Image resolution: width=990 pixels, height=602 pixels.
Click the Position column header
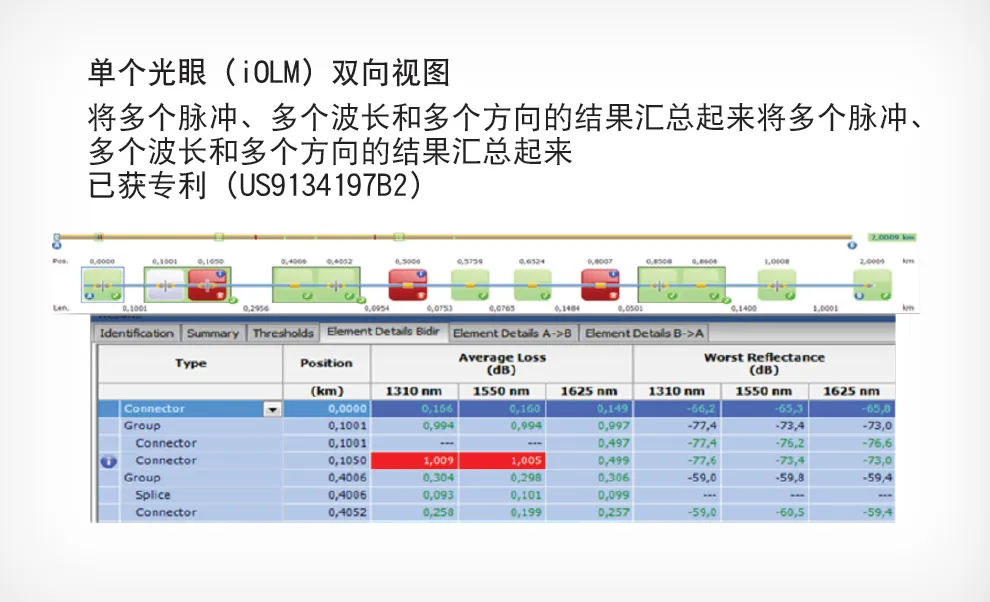[x=326, y=363]
